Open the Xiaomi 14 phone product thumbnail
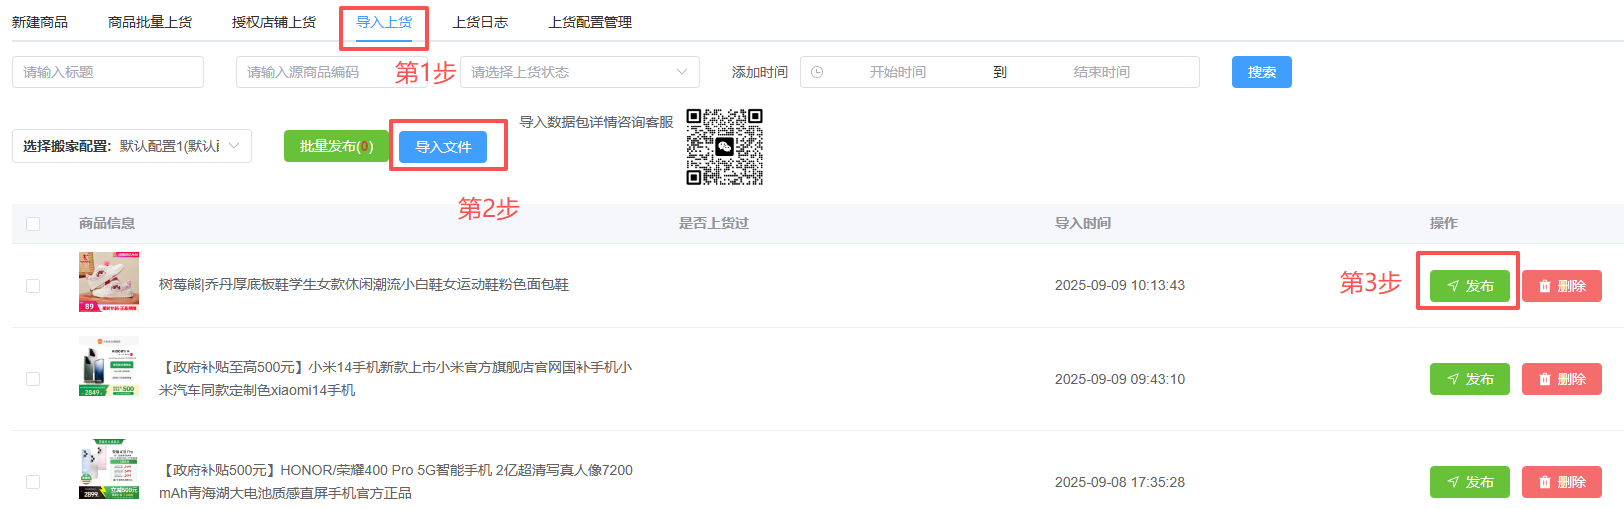The width and height of the screenshot is (1624, 509). [109, 367]
